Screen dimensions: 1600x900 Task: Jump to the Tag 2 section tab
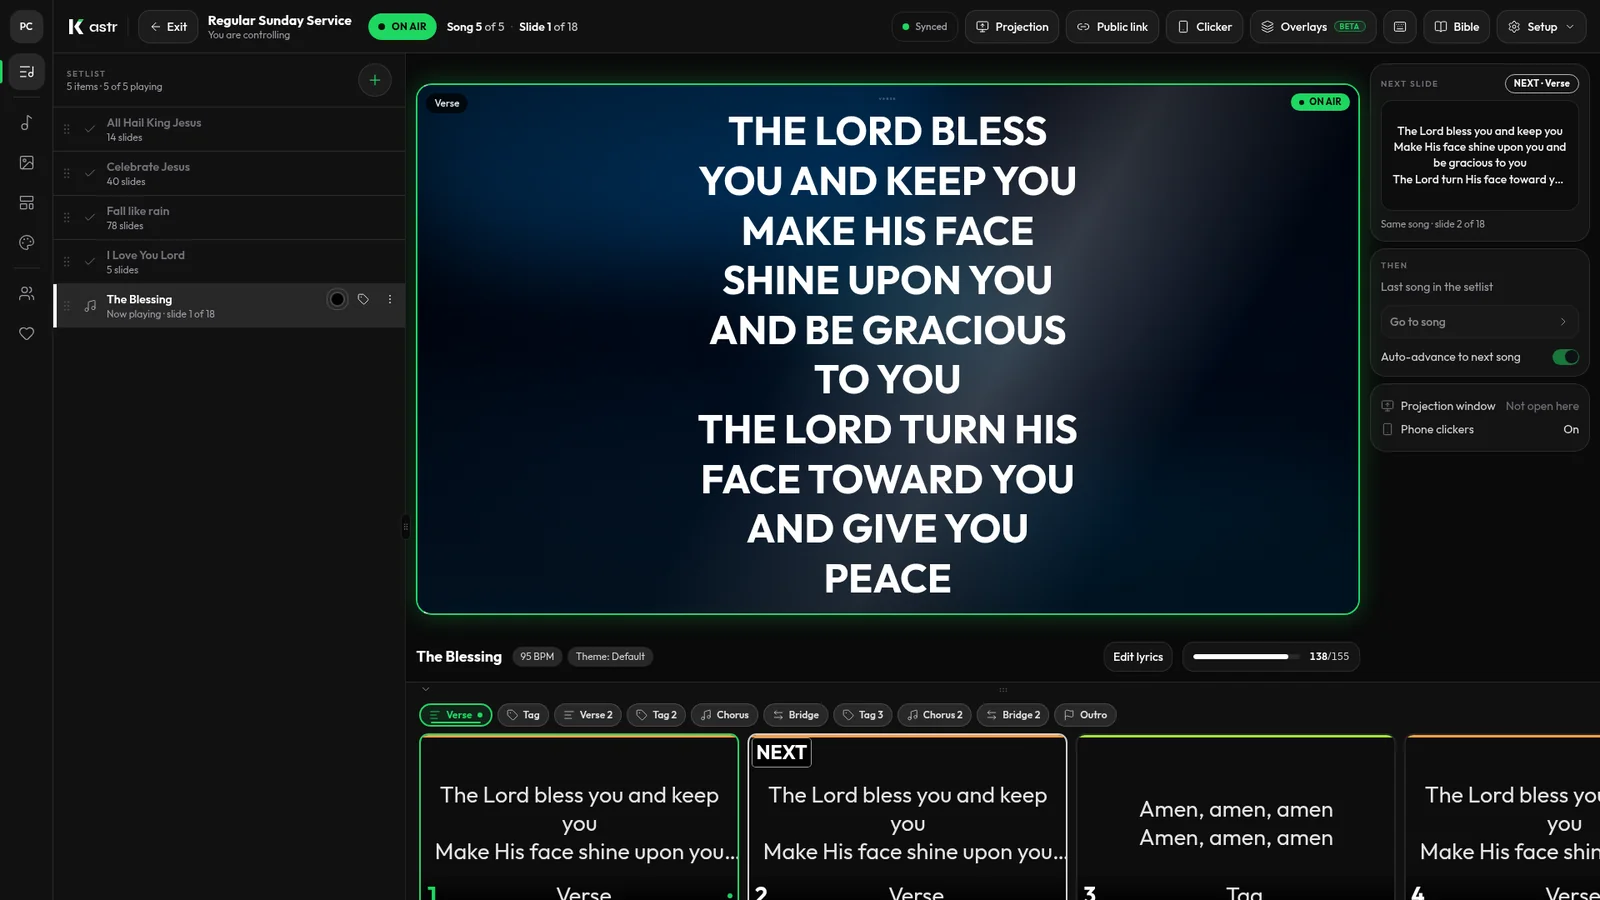(x=656, y=715)
